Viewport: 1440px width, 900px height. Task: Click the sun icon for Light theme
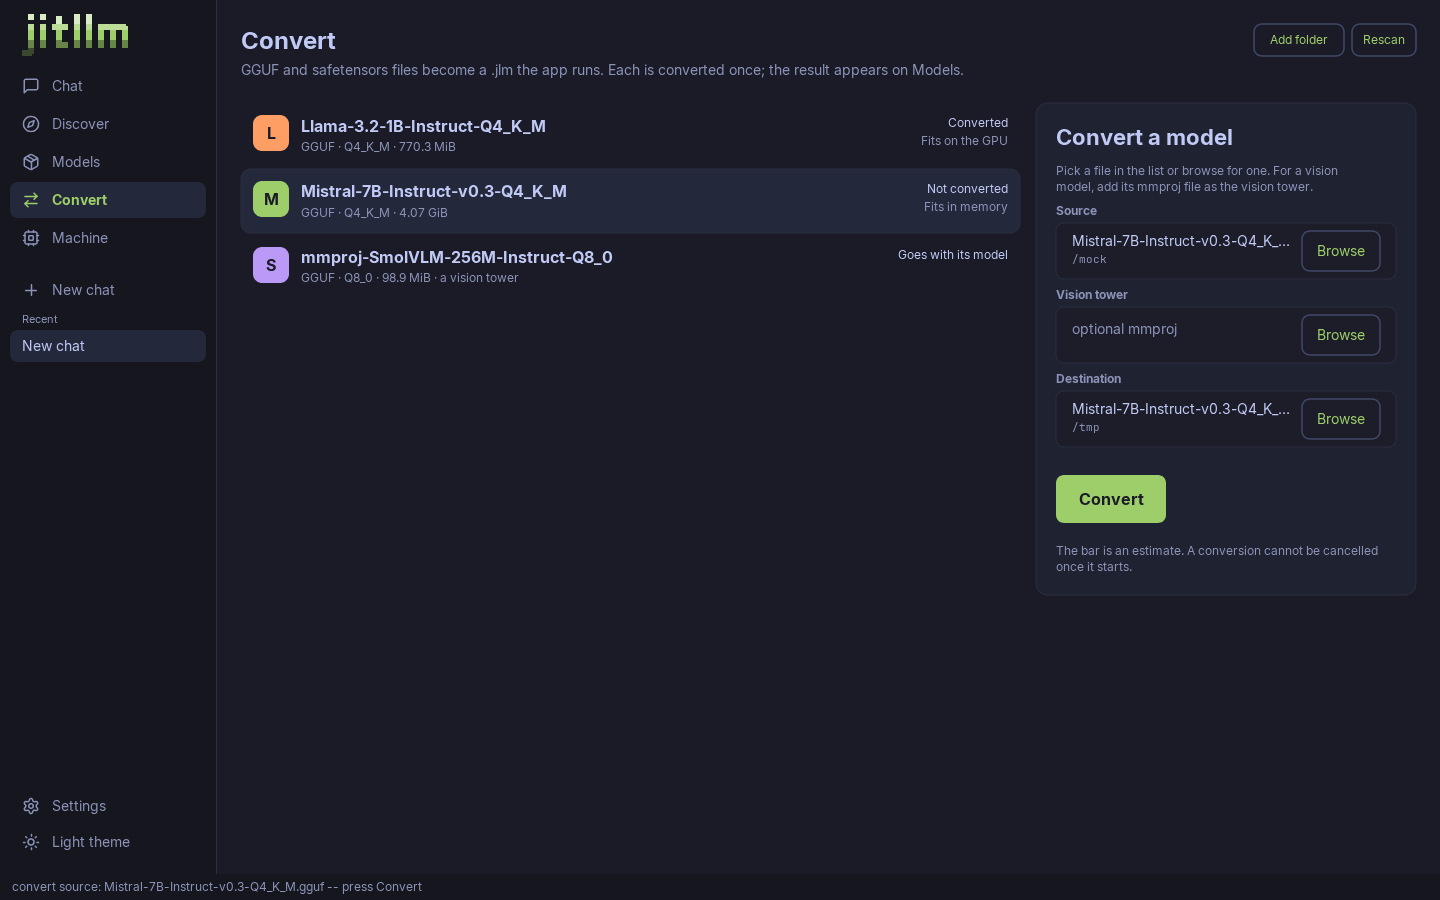point(31,842)
